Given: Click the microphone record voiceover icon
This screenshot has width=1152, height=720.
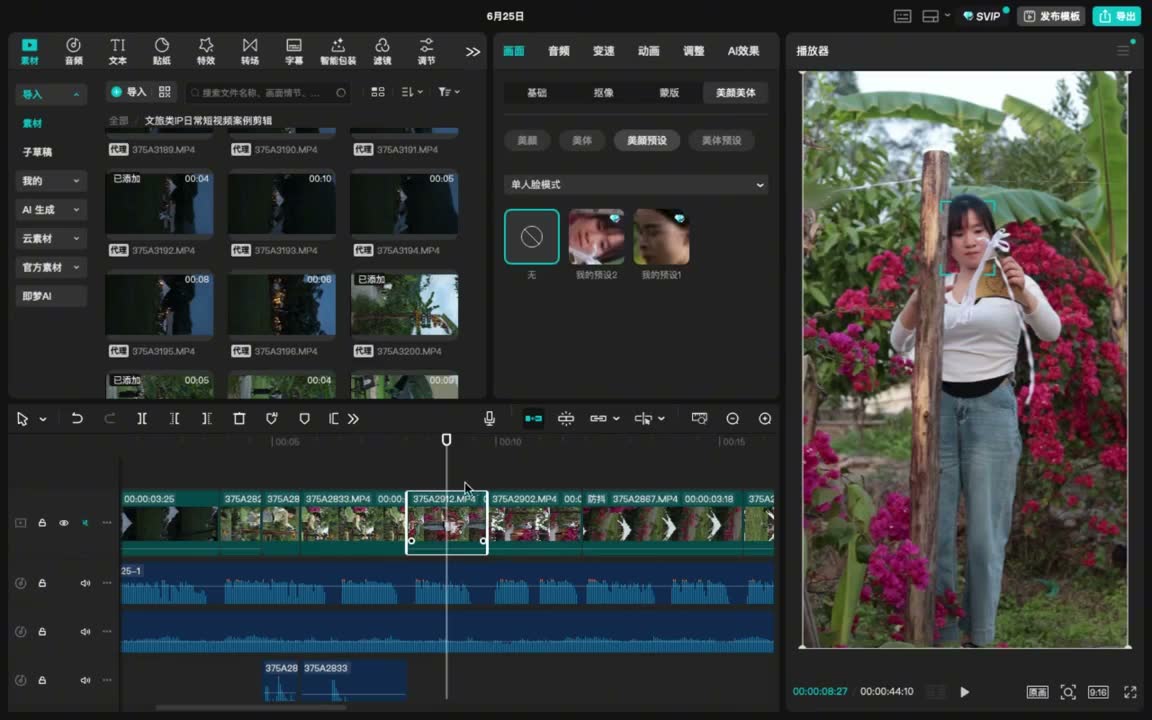Looking at the screenshot, I should 489,419.
